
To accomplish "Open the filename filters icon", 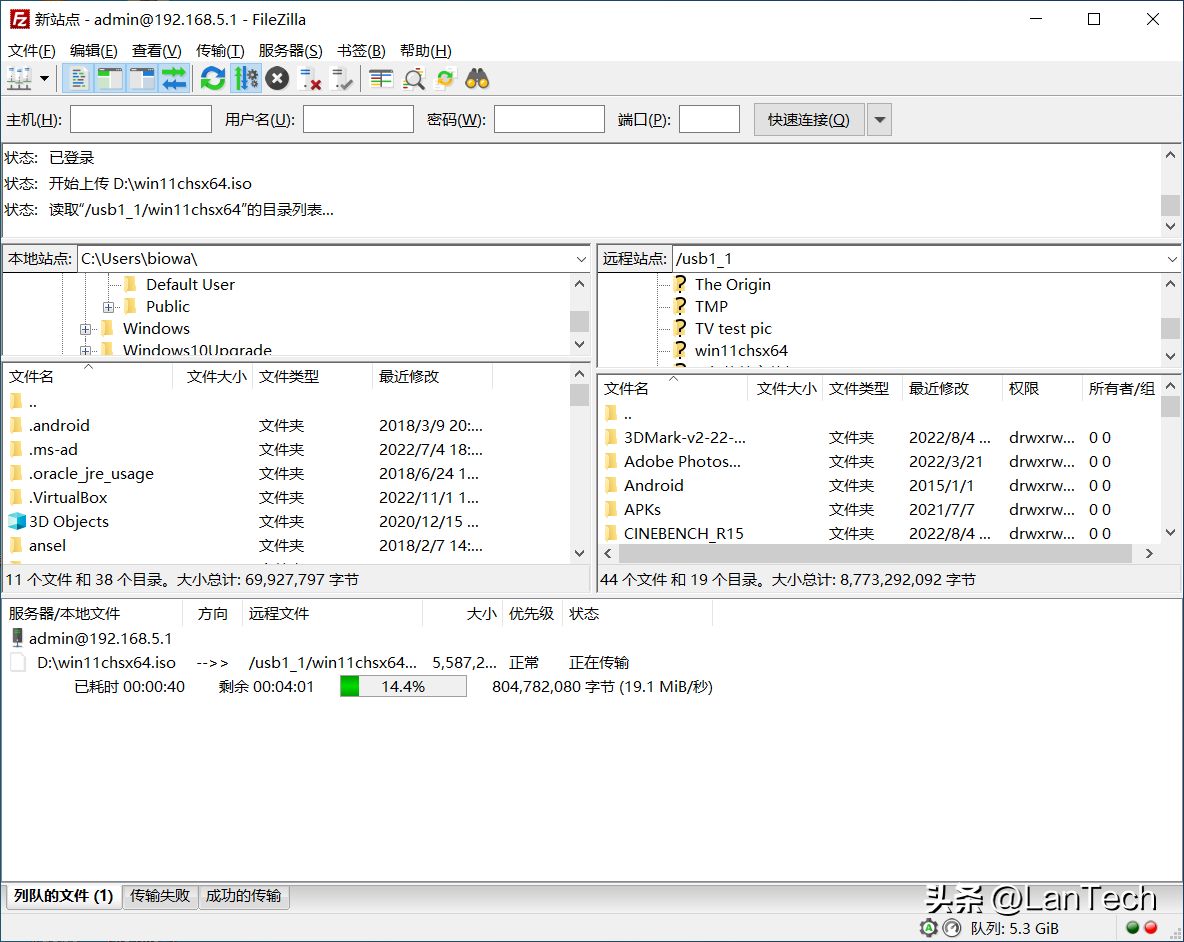I will click(381, 79).
